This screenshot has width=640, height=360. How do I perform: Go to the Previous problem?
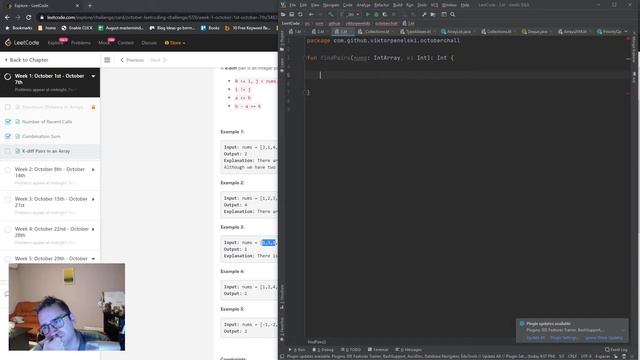click(132, 60)
